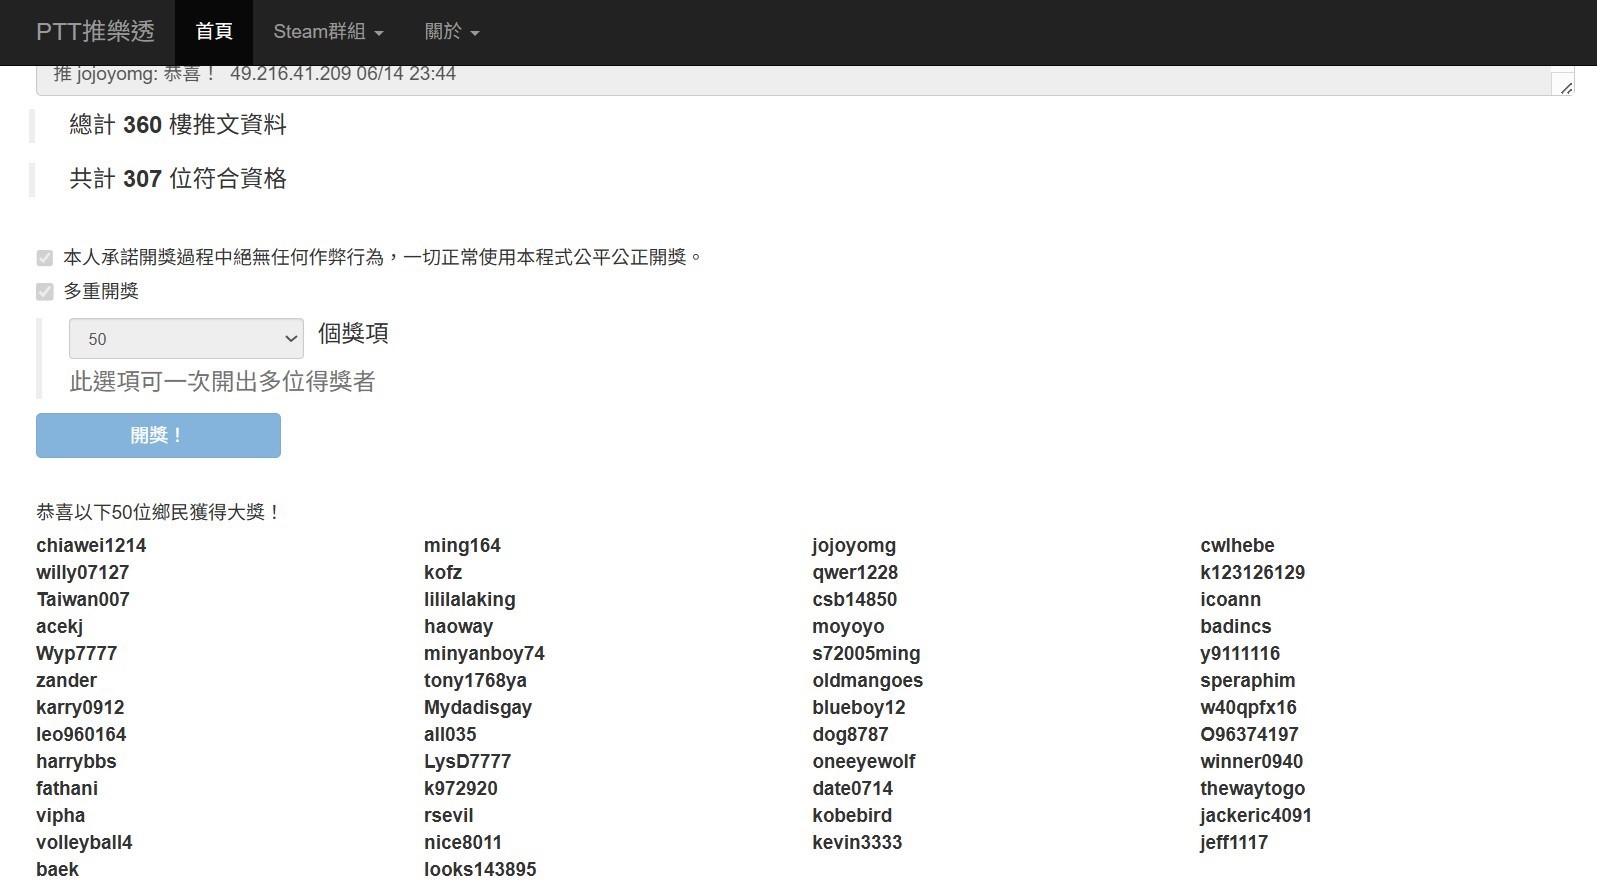Select winner name vipha

(61, 816)
